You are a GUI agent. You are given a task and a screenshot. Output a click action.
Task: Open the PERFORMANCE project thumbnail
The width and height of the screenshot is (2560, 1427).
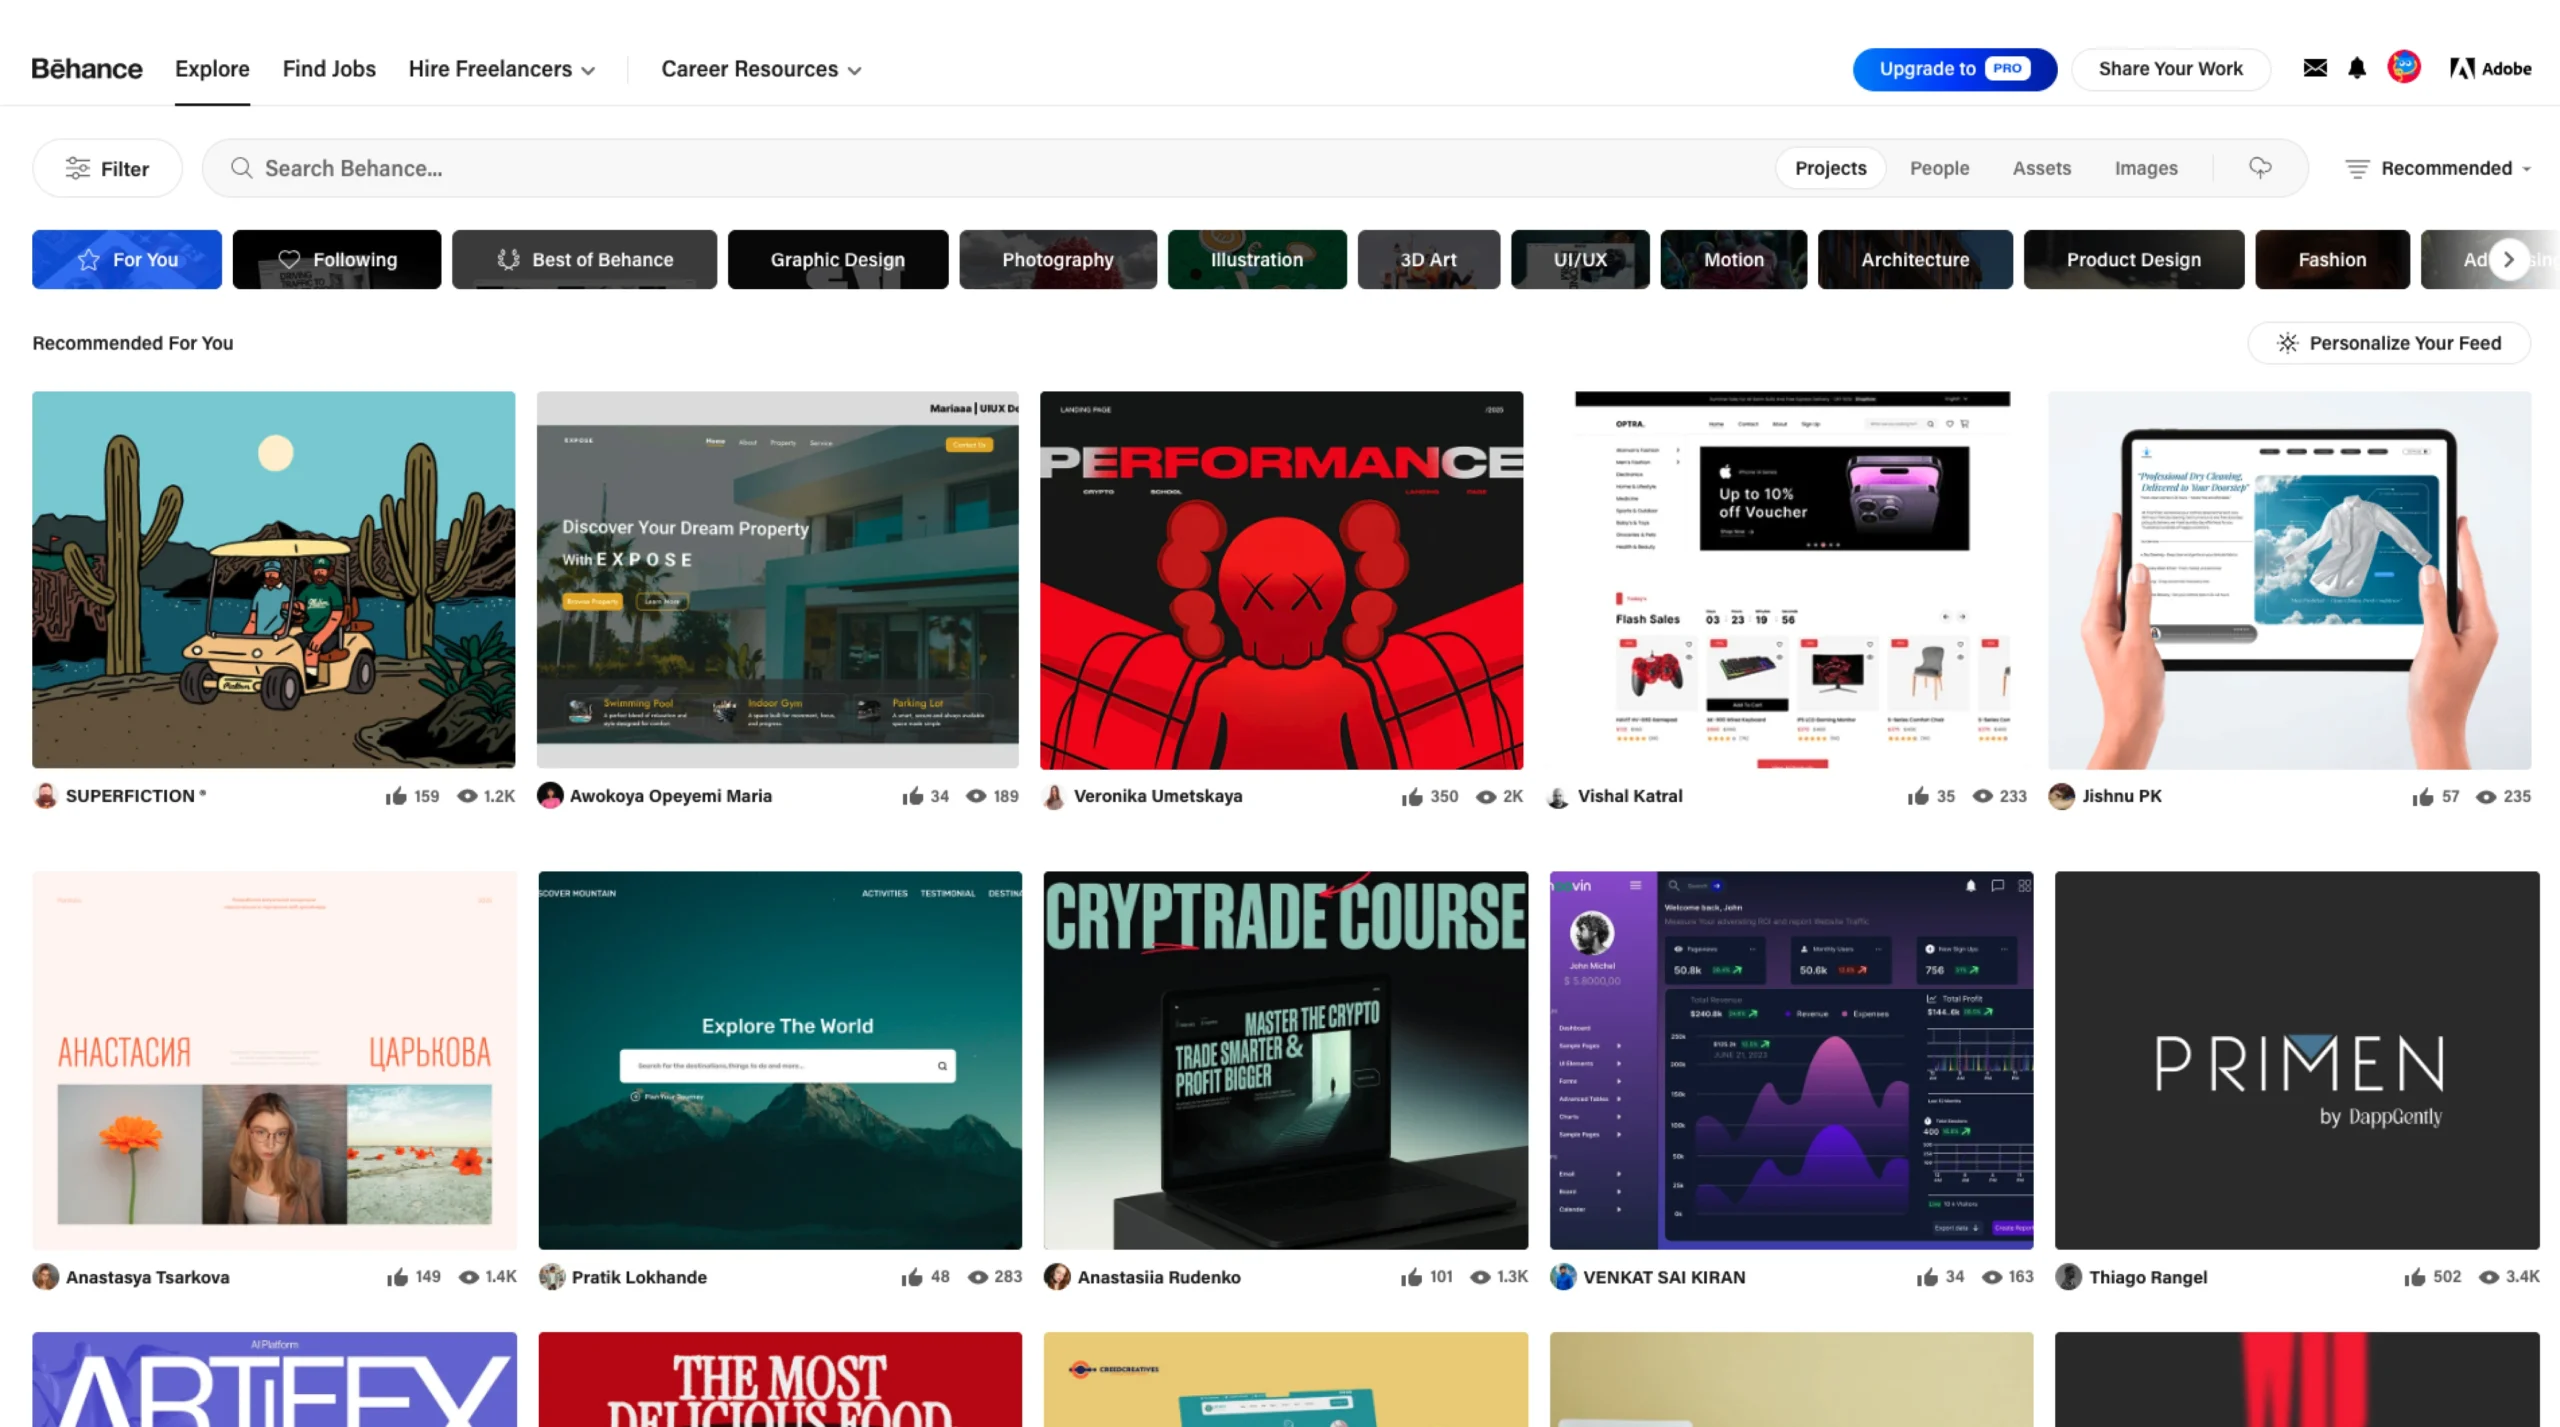1281,580
